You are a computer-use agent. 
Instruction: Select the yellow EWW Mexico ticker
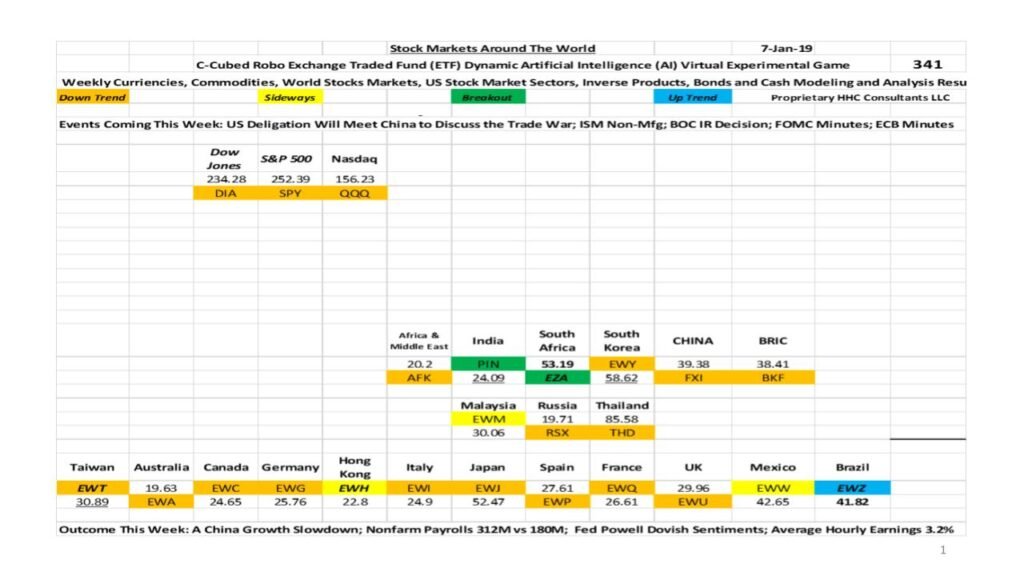pyautogui.click(x=773, y=487)
